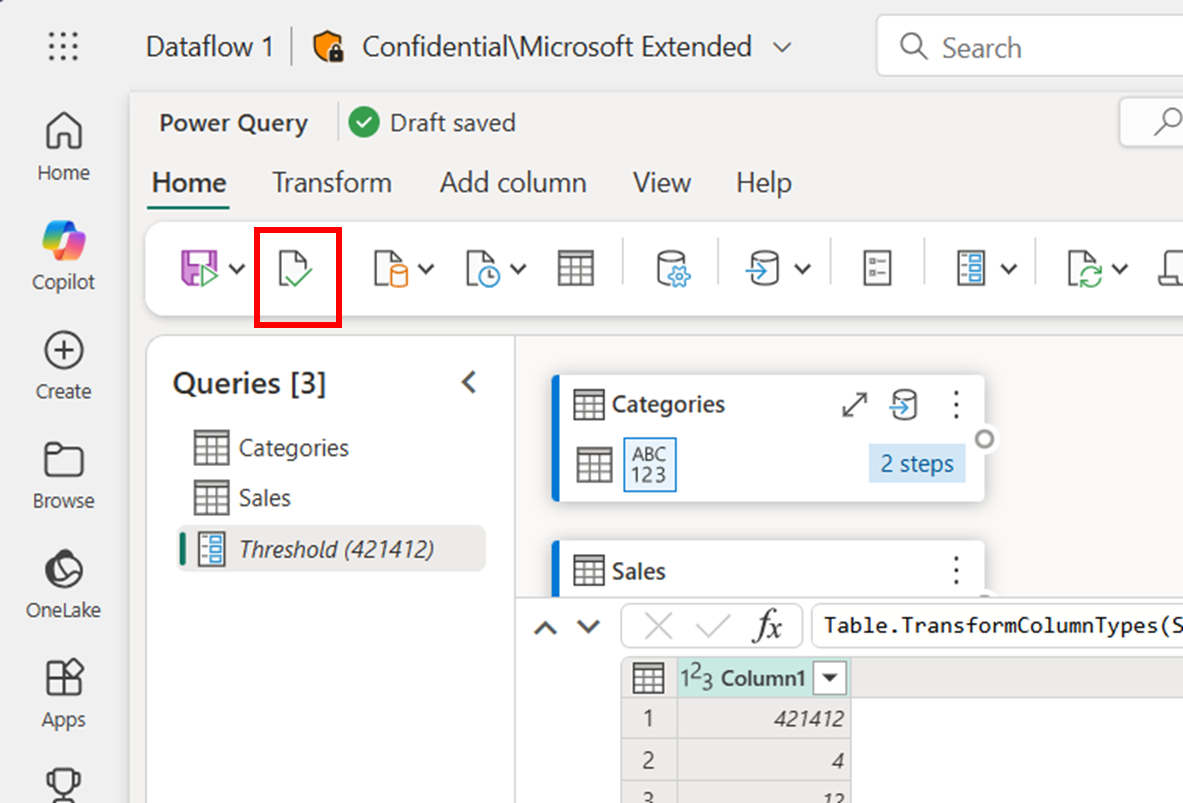Click in the top Search box
1183x803 pixels.
[1030, 47]
